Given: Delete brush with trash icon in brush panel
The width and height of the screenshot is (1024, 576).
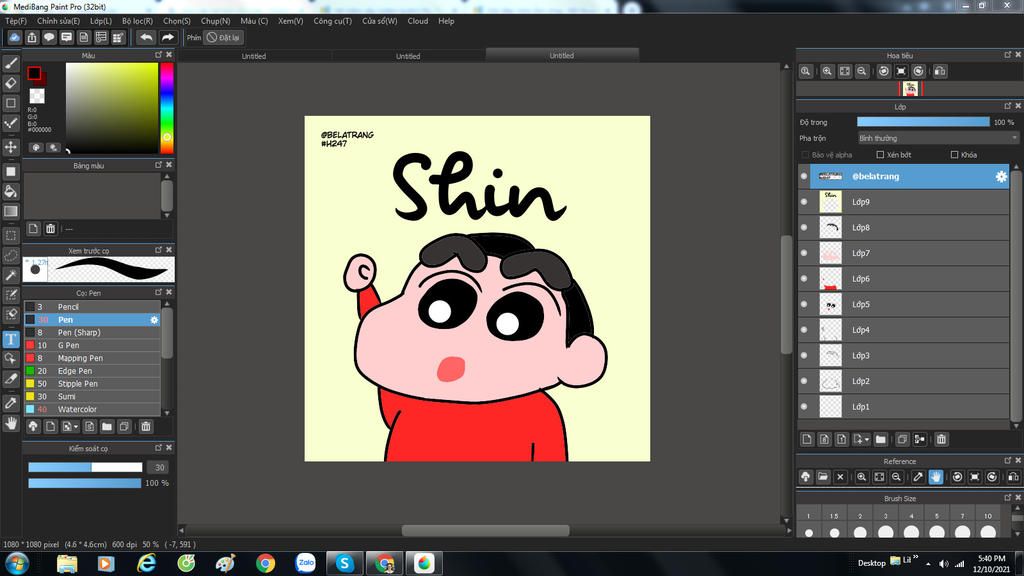Looking at the screenshot, I should [146, 426].
